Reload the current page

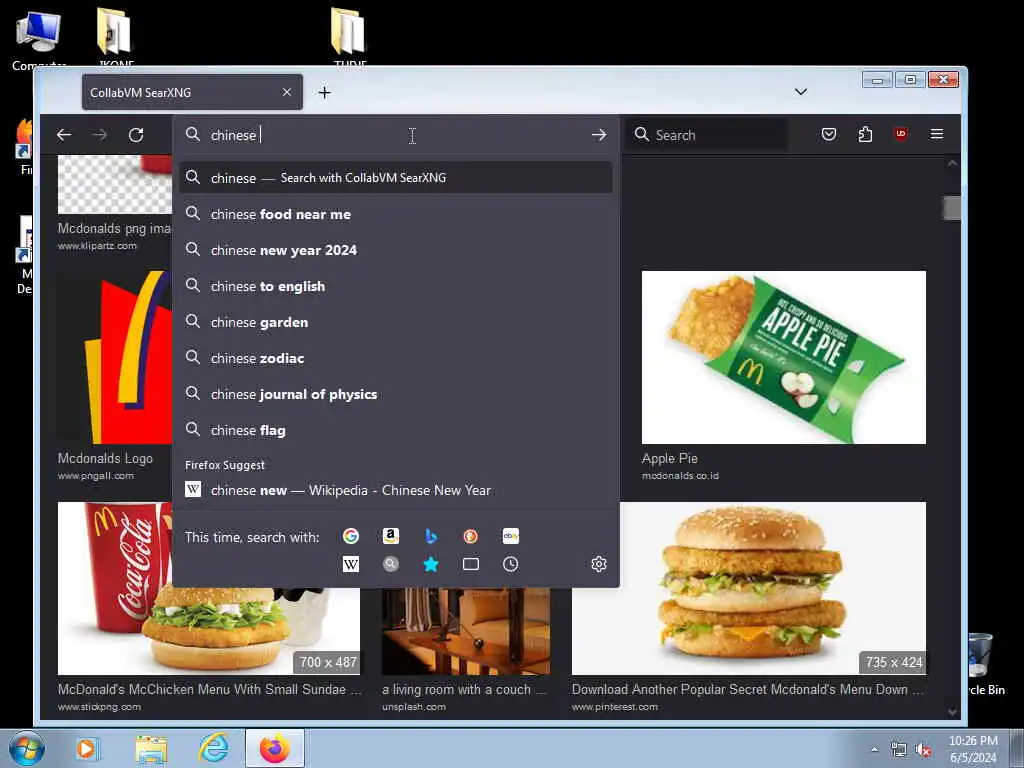pyautogui.click(x=136, y=135)
